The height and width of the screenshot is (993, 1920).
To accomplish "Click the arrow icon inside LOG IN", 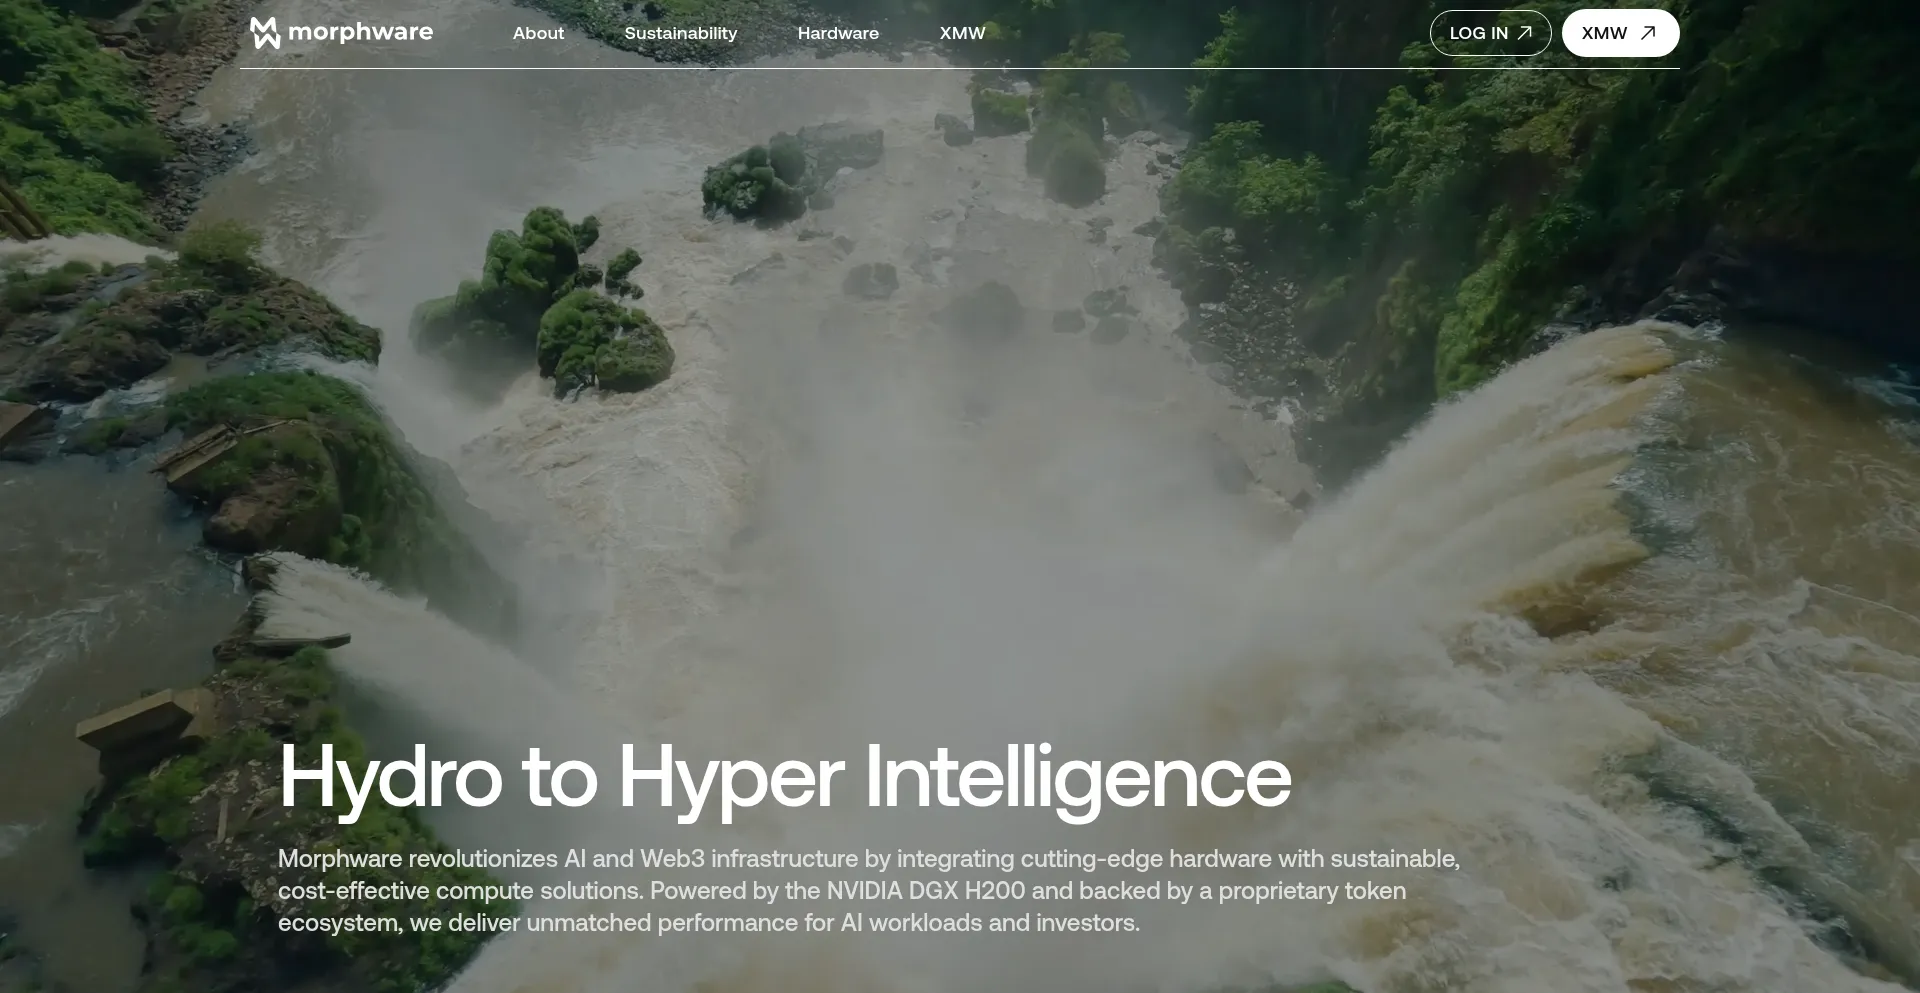I will [x=1525, y=33].
